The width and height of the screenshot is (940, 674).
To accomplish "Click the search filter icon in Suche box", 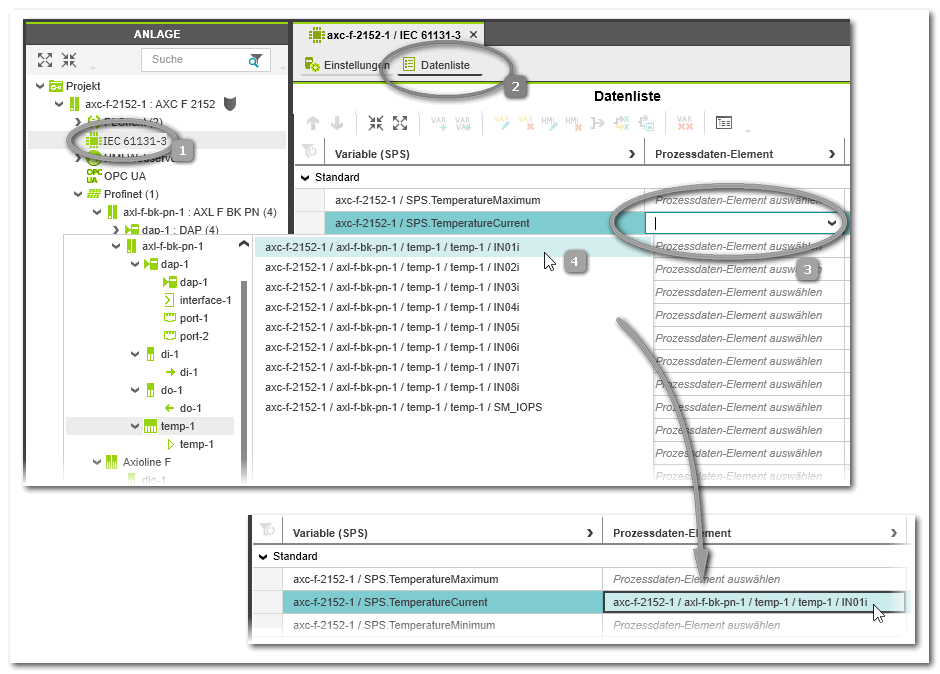I will (x=256, y=60).
